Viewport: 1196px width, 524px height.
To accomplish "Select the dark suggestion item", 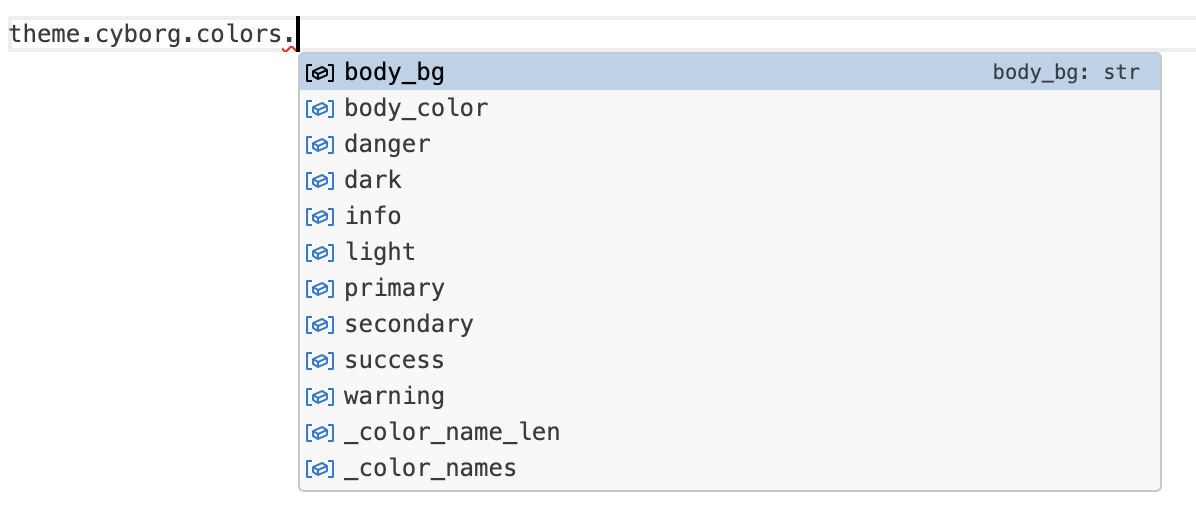I will pos(373,180).
